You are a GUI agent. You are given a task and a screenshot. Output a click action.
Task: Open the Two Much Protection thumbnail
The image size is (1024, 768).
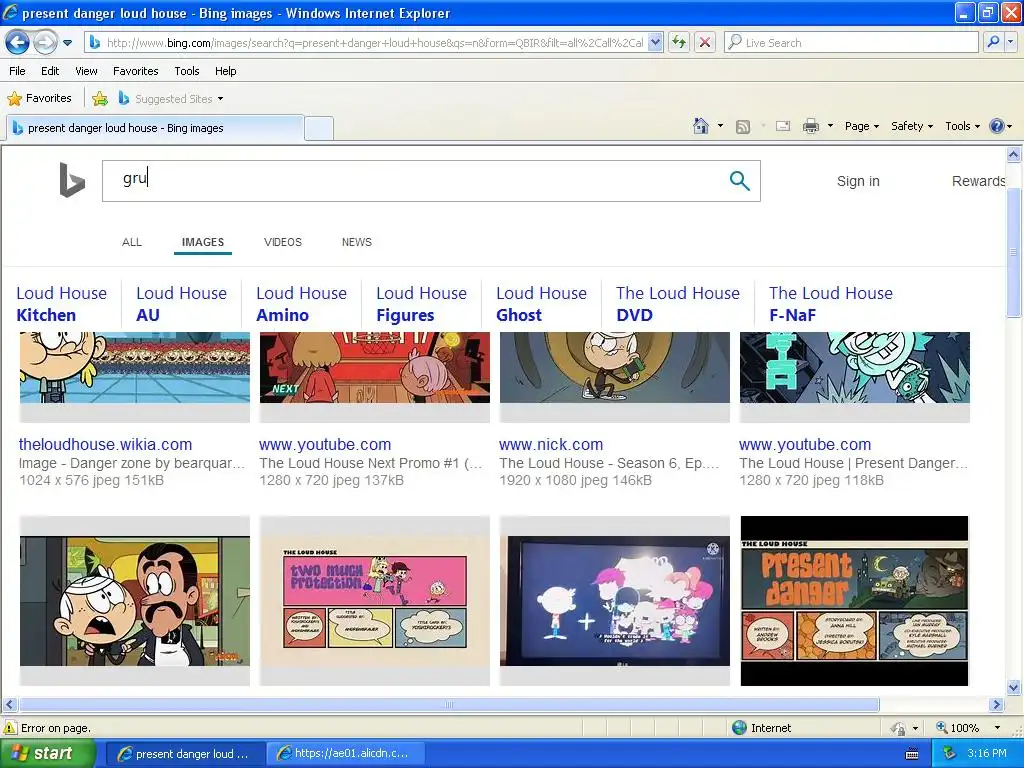pyautogui.click(x=374, y=601)
